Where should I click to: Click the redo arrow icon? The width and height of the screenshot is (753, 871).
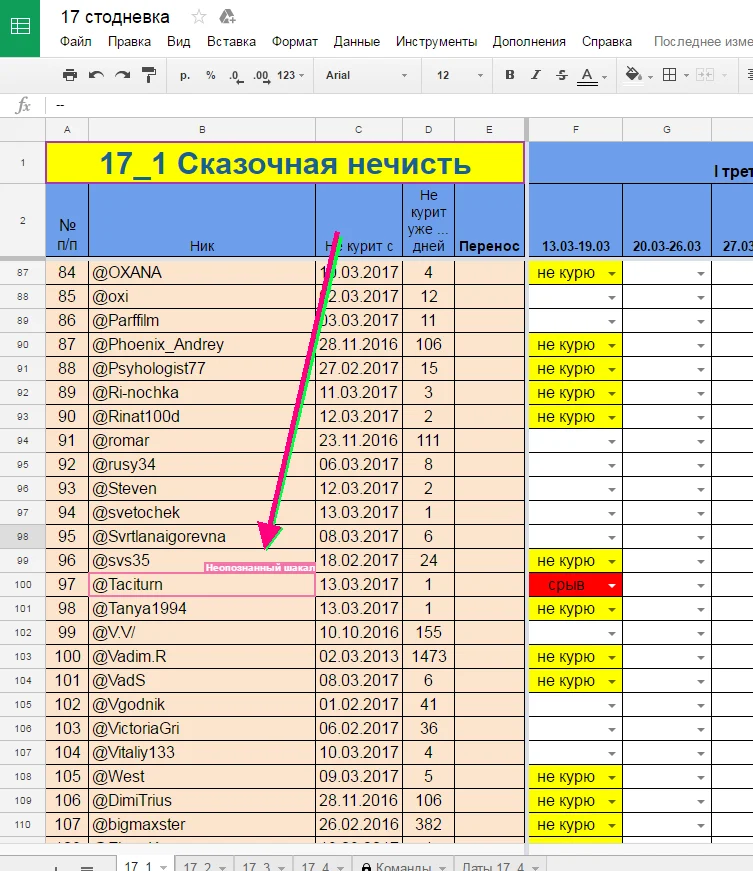click(122, 75)
